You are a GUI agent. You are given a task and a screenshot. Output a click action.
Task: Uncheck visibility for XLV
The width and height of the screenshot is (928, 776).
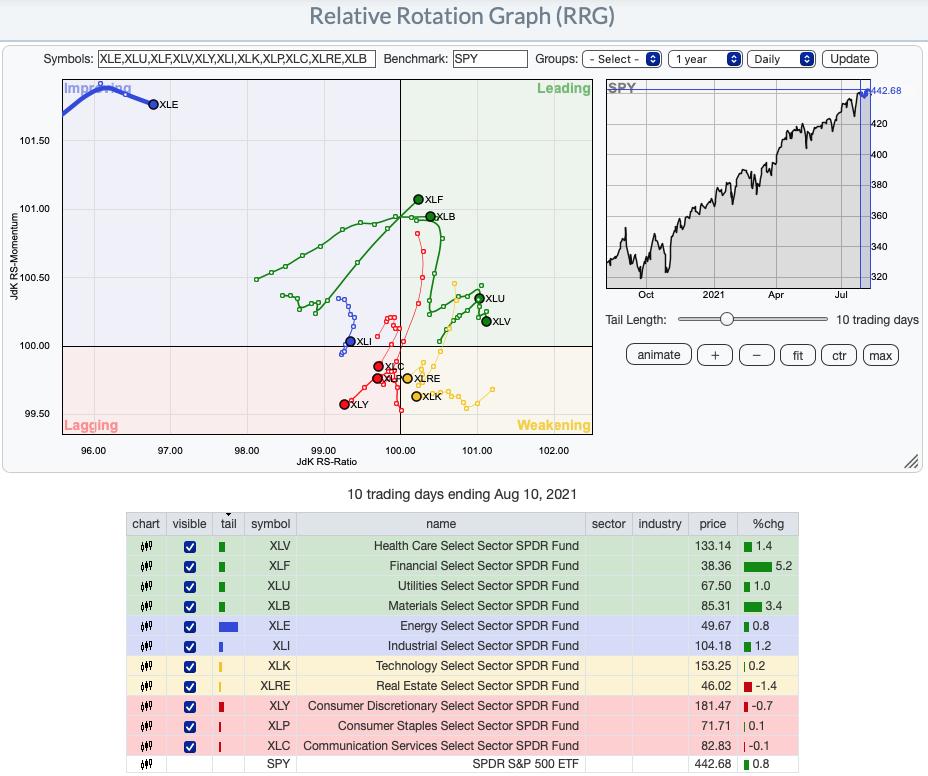click(189, 547)
